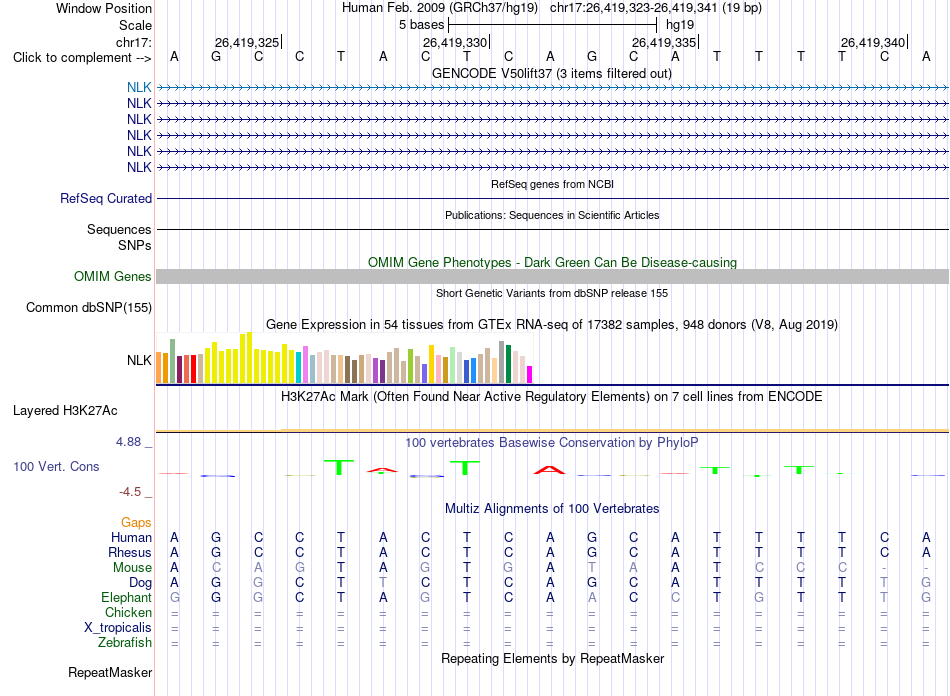Open 'Publications: Sequences in Scientific Articles' title
Screen dimensions: 950x696
(x=552, y=215)
